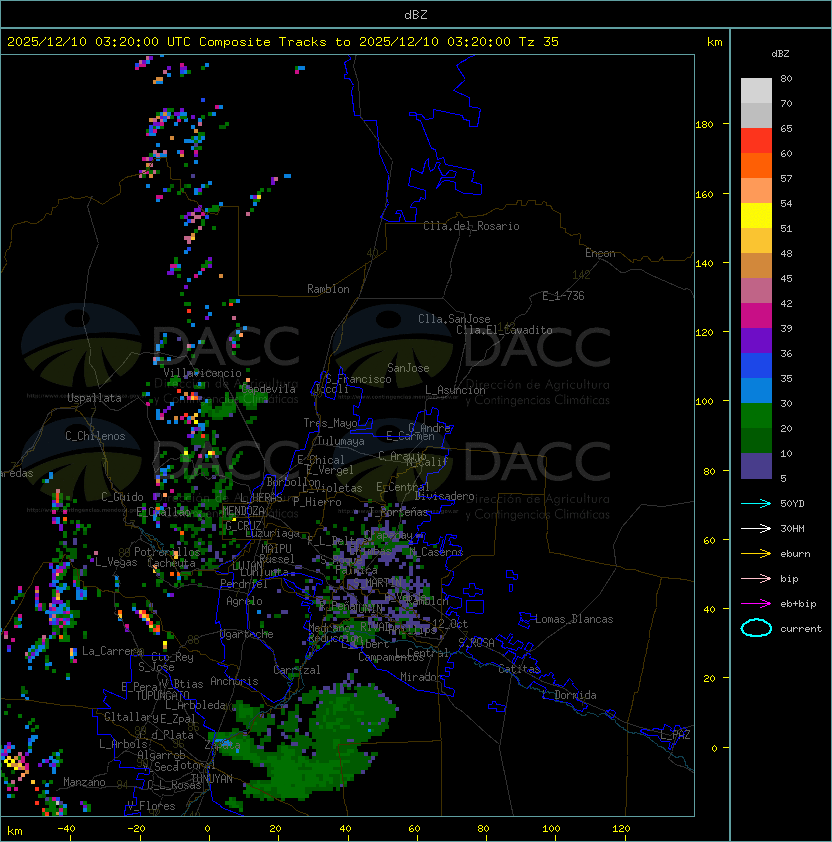Click the cyan ellipse current-track icon
Viewport: 832px width, 842px height.
pyautogui.click(x=756, y=628)
